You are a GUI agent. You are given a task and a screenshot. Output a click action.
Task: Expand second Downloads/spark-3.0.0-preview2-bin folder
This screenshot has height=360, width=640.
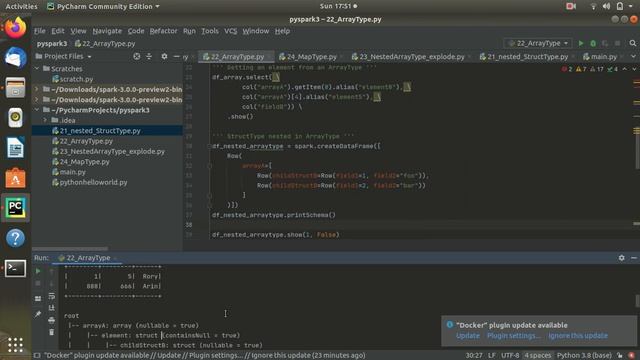pyautogui.click(x=37, y=99)
